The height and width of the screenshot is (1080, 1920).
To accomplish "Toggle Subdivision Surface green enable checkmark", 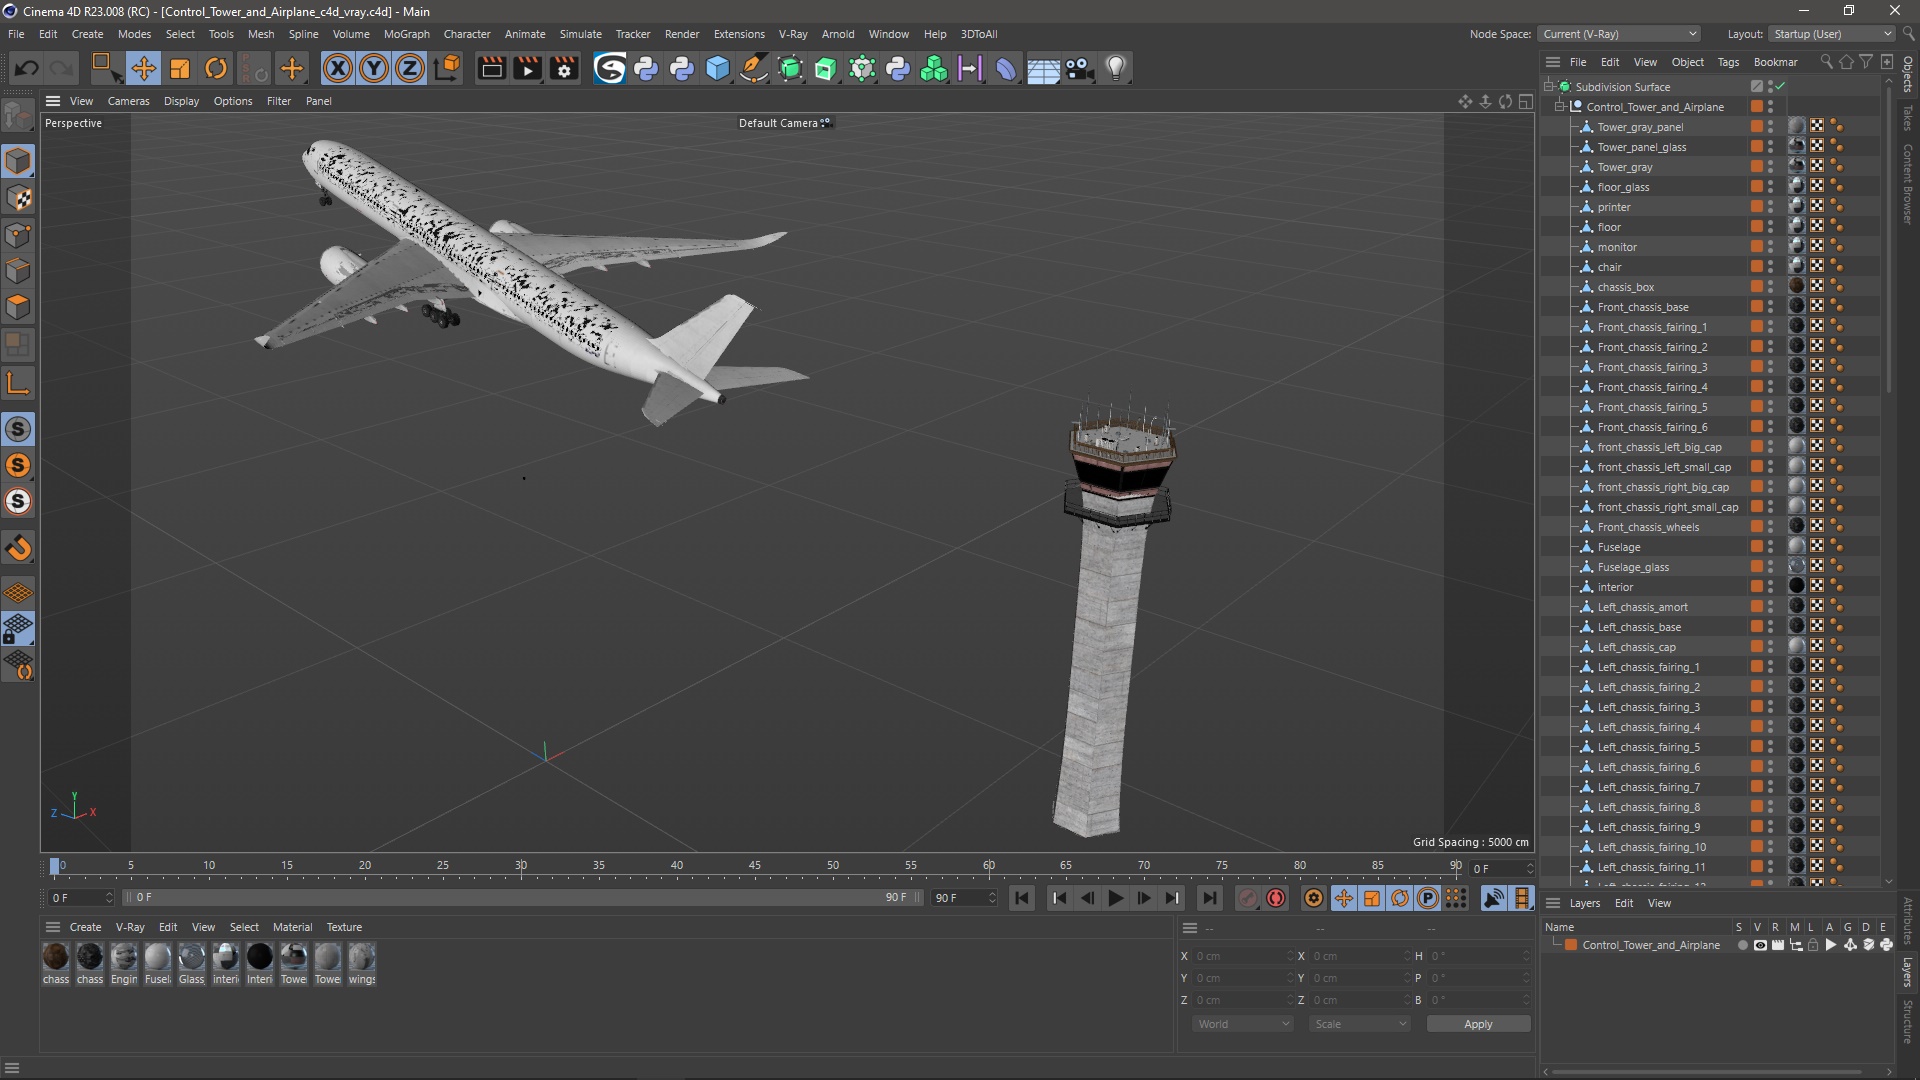I will pos(1781,87).
